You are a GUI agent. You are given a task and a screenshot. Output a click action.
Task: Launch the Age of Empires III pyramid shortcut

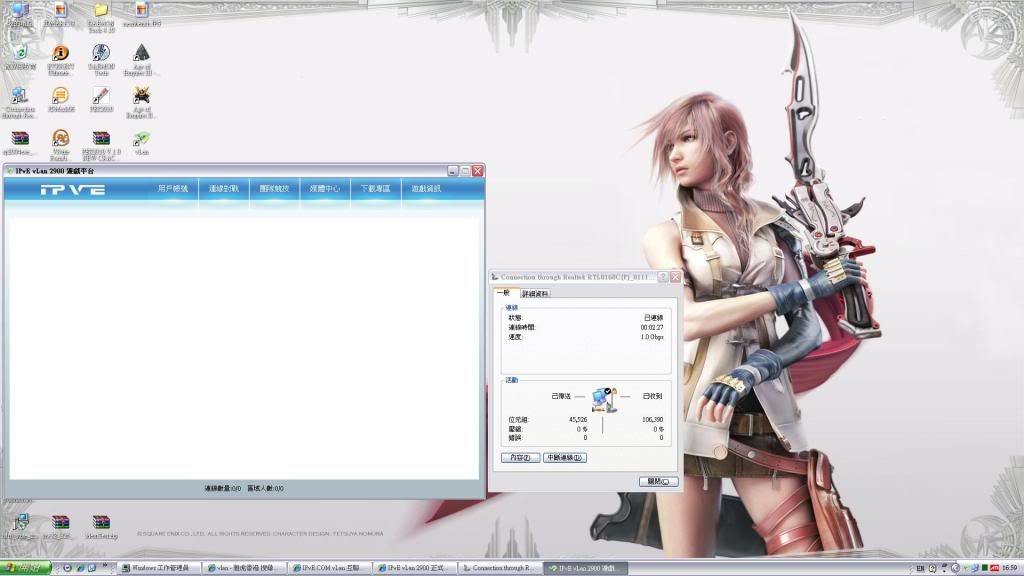click(141, 54)
